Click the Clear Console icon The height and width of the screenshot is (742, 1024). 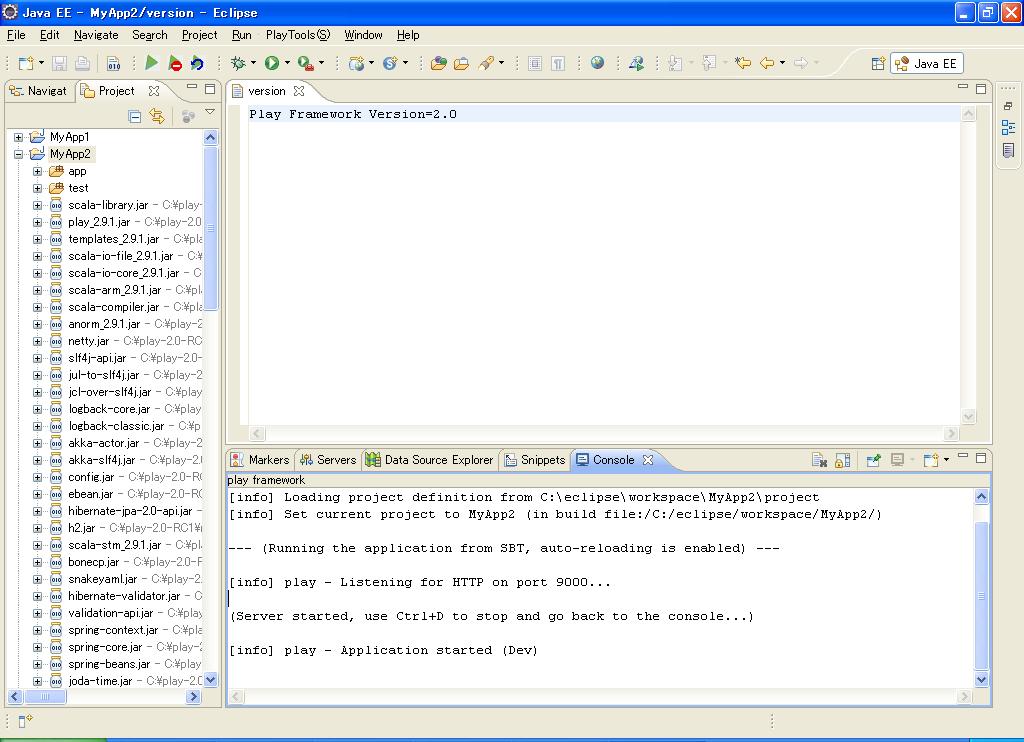(x=819, y=460)
